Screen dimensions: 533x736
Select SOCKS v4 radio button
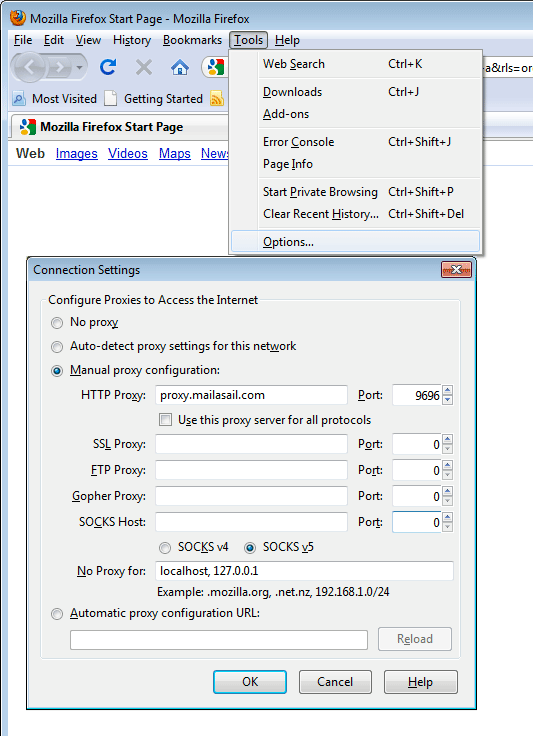(x=165, y=548)
